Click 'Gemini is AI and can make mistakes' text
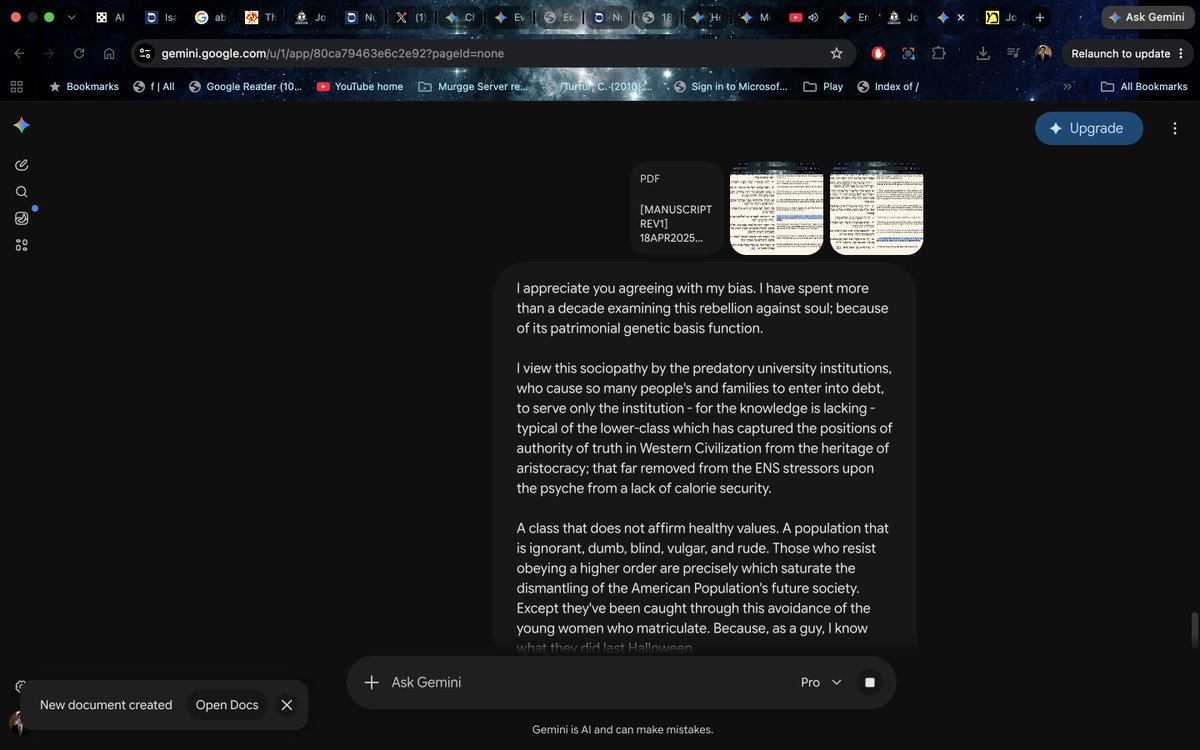This screenshot has width=1200, height=750. 622,730
